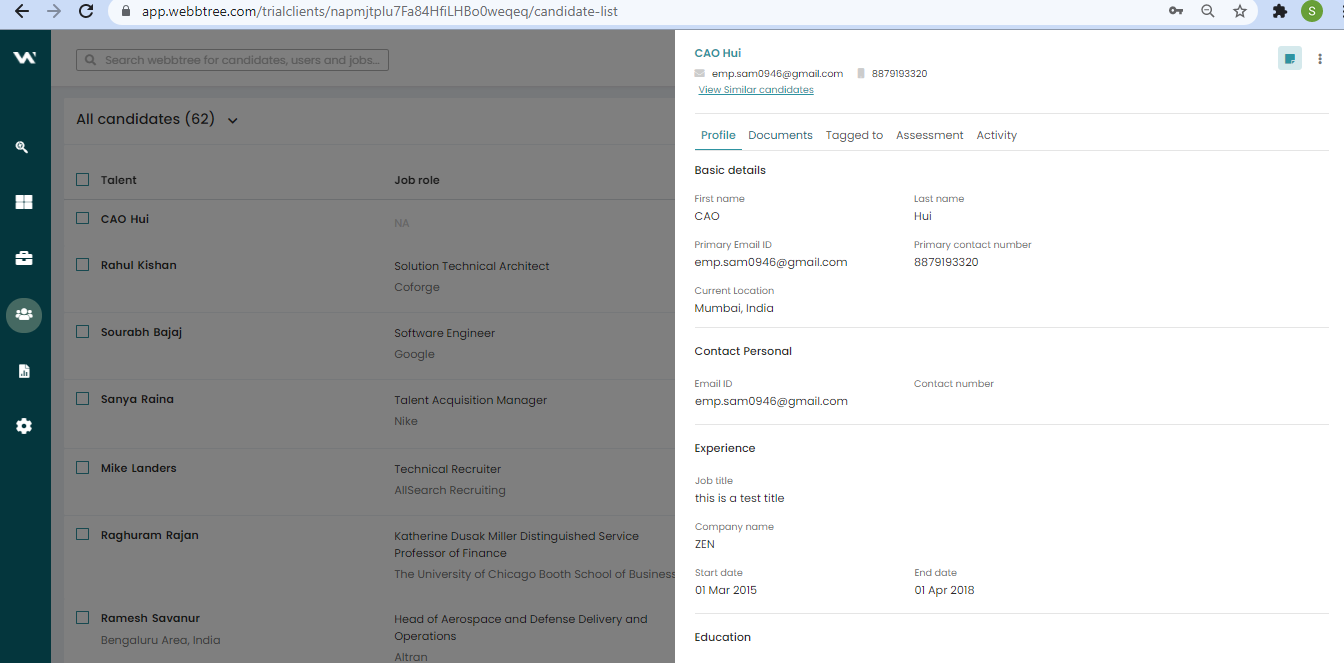Check the Mike Landers row checkbox
The height and width of the screenshot is (663, 1344).
coord(83,467)
